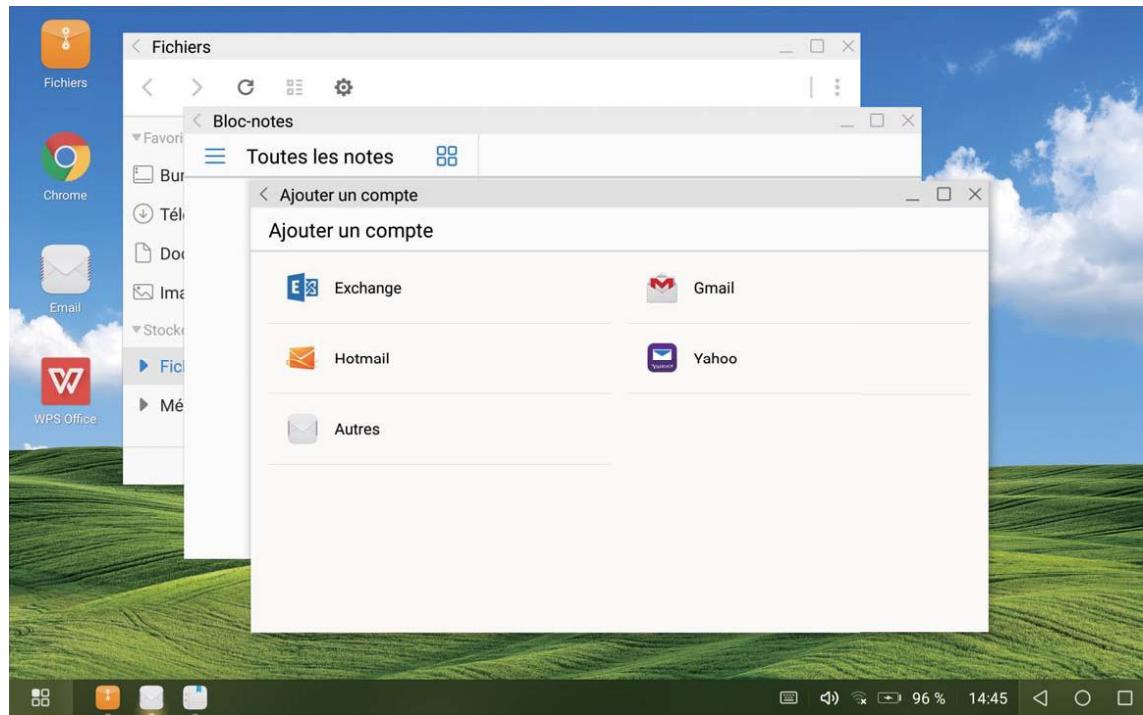Choose the Gmail account type
Screen dimensions: 1143x715
pyautogui.click(x=799, y=288)
